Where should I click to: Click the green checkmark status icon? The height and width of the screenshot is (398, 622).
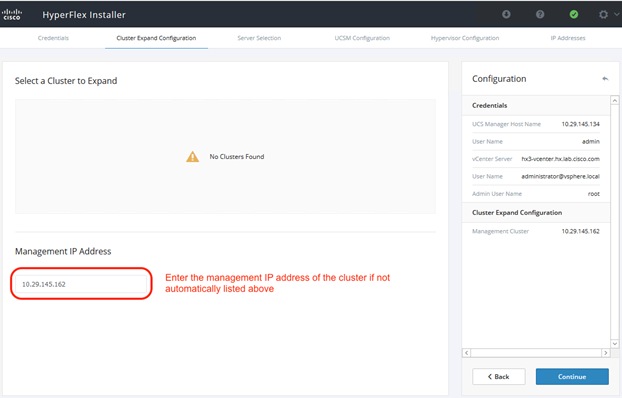tap(574, 14)
